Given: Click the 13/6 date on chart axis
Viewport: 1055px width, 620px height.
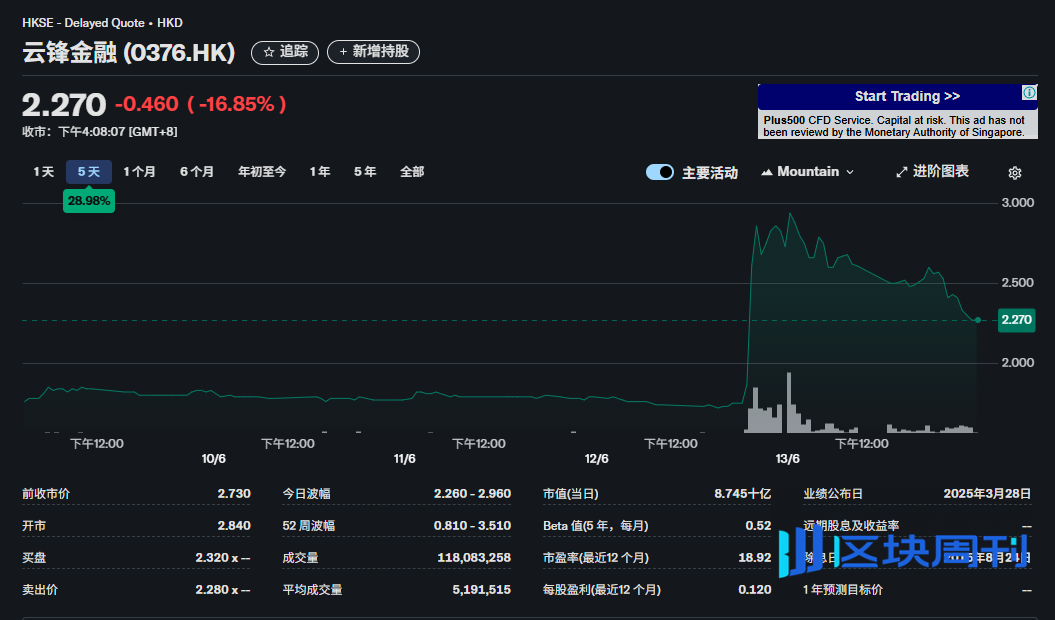Looking at the screenshot, I should [787, 458].
